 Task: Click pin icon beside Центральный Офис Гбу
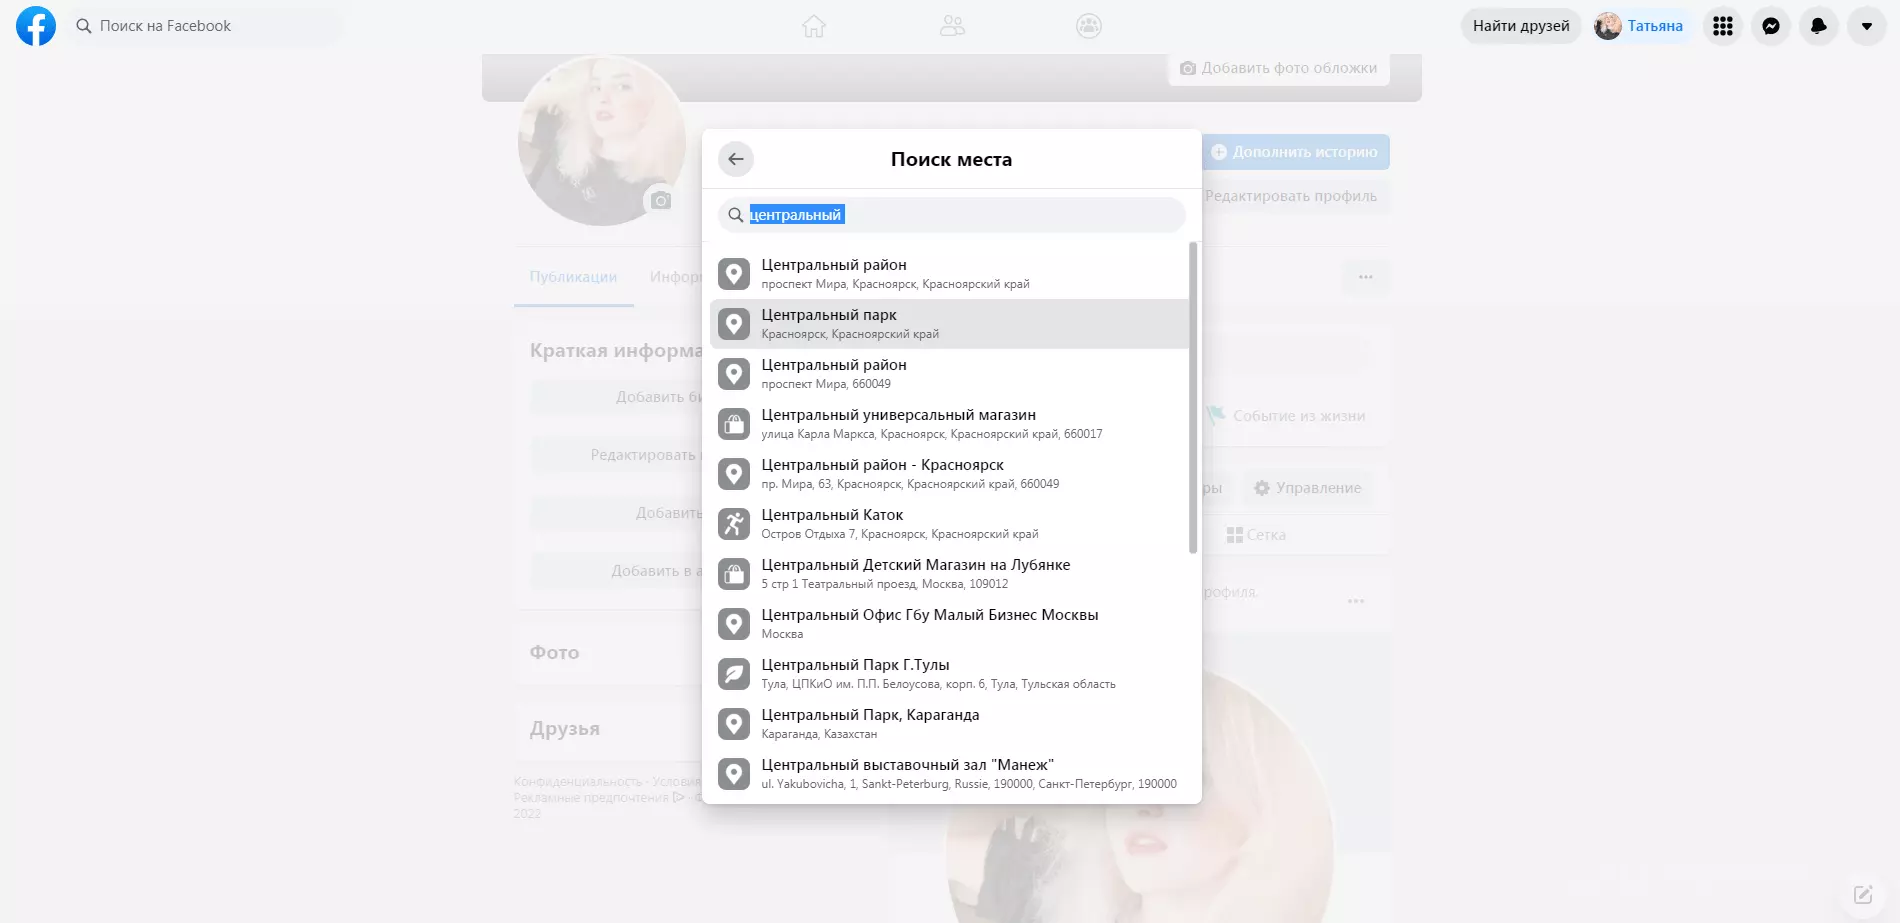[x=734, y=624]
